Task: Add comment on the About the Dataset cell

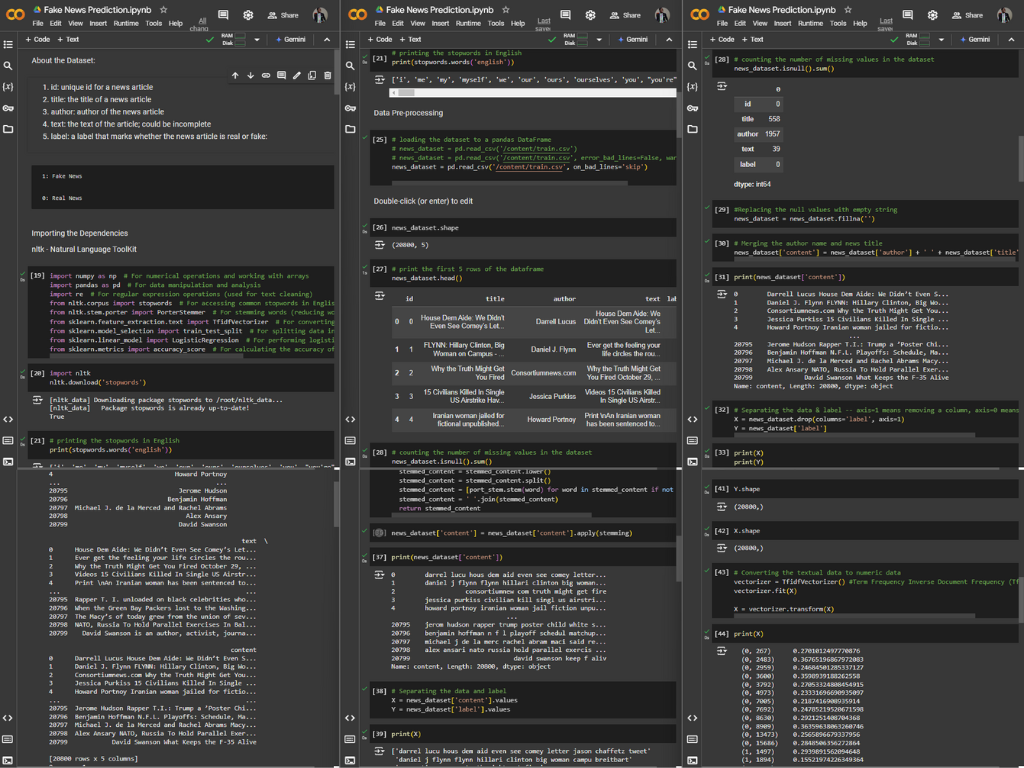Action: point(281,76)
